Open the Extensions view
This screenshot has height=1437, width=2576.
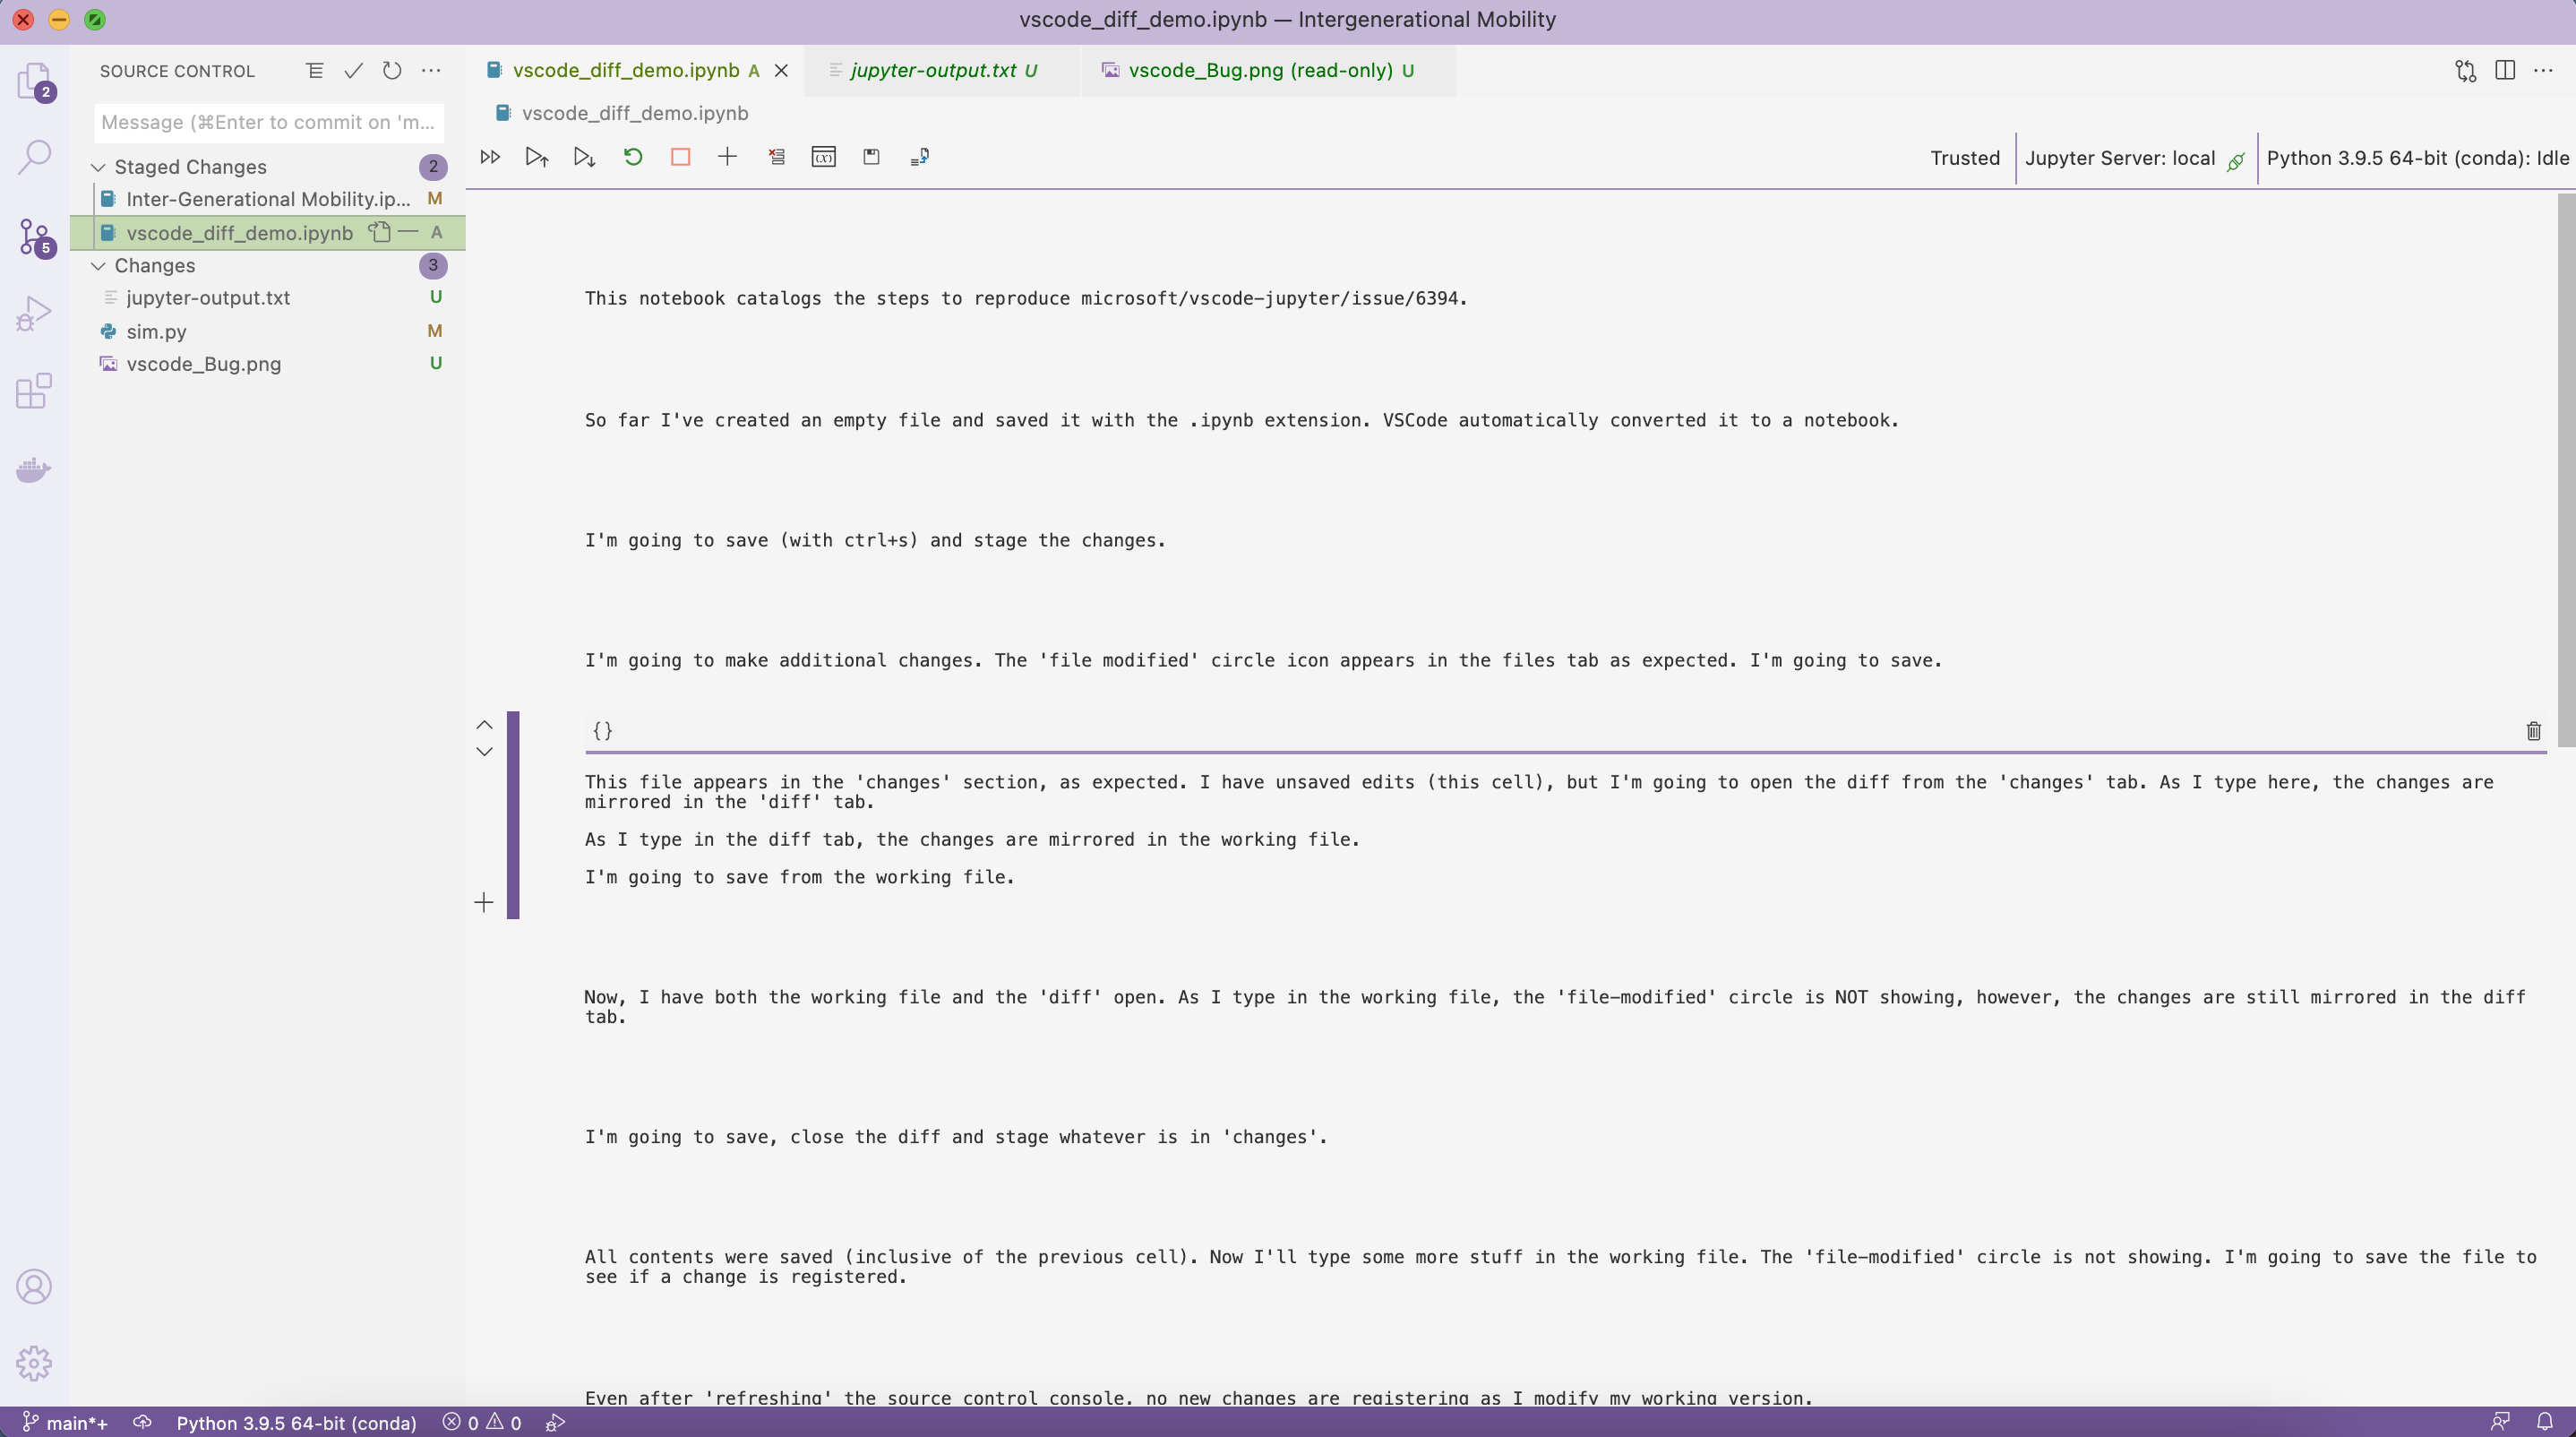click(34, 390)
